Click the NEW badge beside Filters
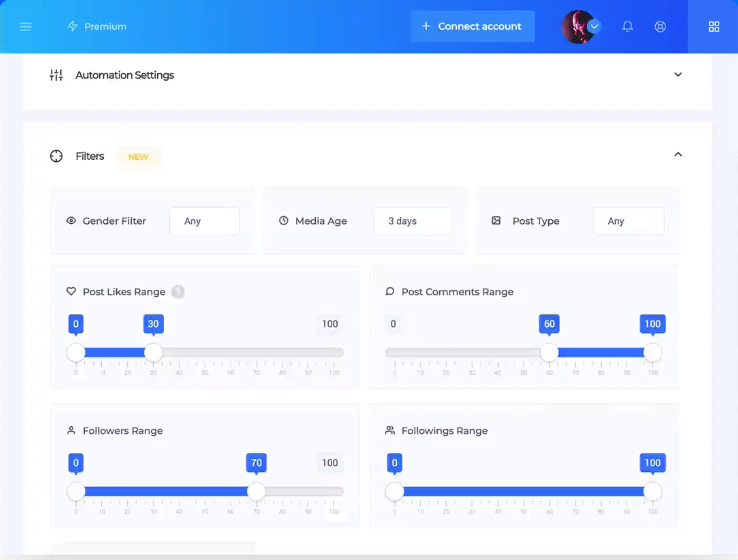This screenshot has height=560, width=738. tap(138, 157)
